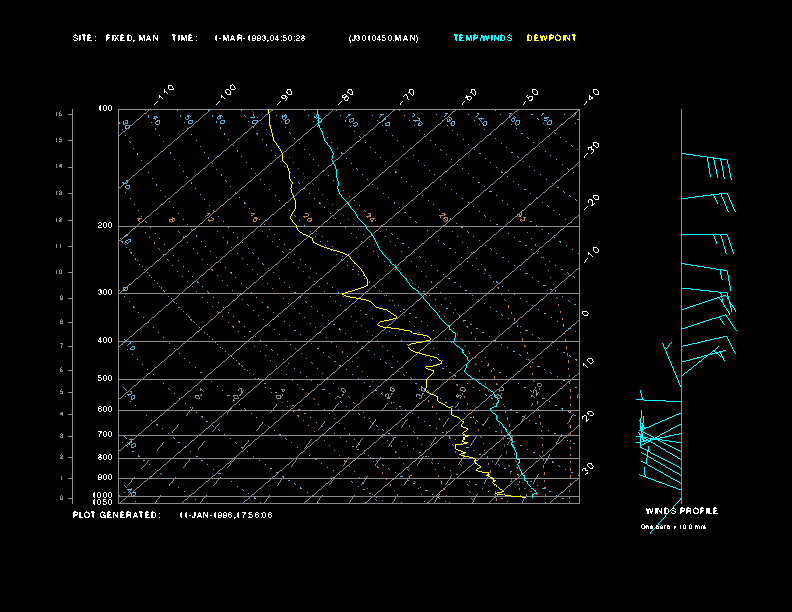The width and height of the screenshot is (792, 612).
Task: Click the 0 temperature label on right axis
Action: coord(586,314)
